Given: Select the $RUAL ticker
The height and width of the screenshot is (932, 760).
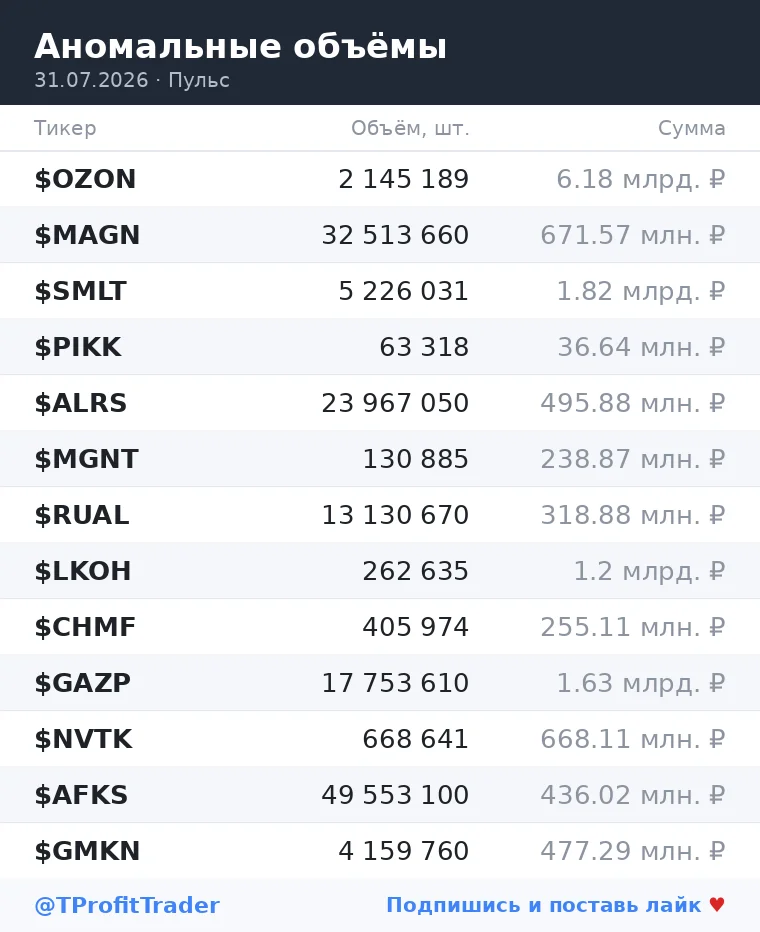Looking at the screenshot, I should coord(81,515).
